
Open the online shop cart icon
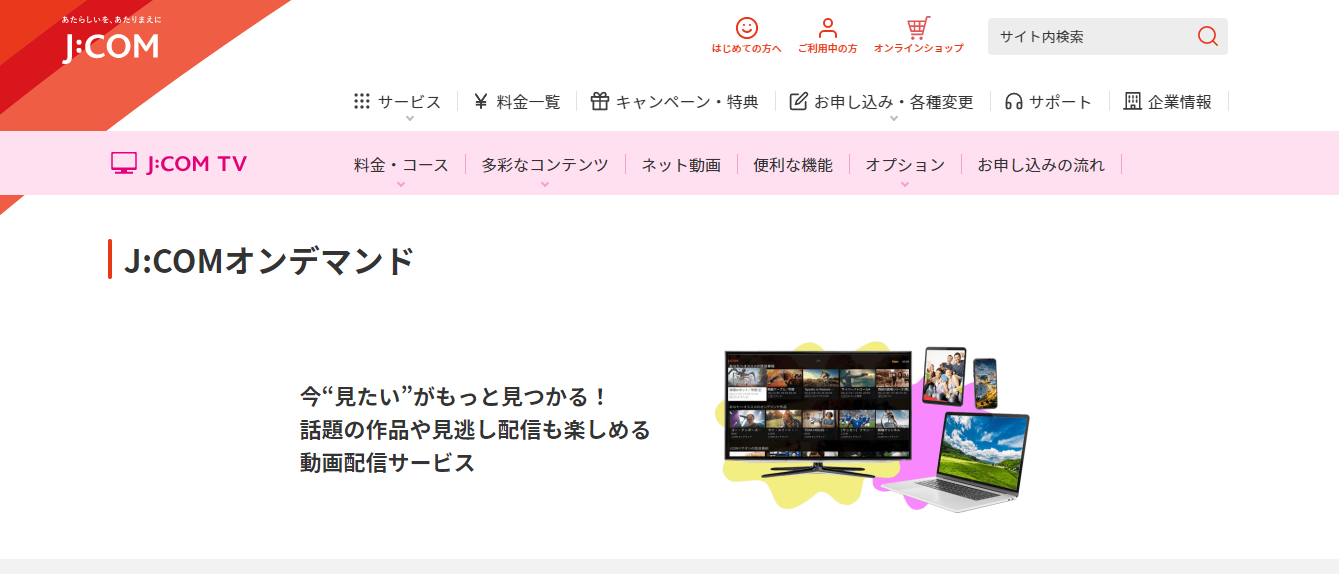pos(918,28)
